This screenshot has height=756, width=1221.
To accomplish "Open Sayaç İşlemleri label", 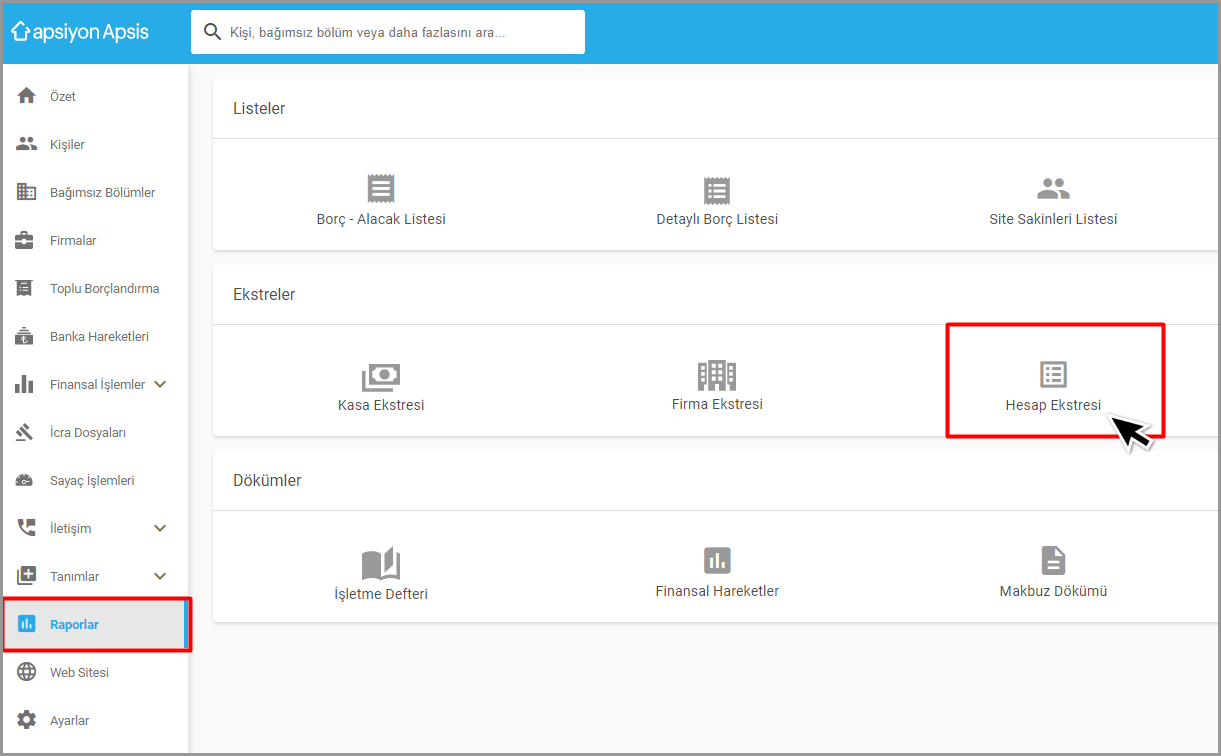I will click(x=92, y=481).
